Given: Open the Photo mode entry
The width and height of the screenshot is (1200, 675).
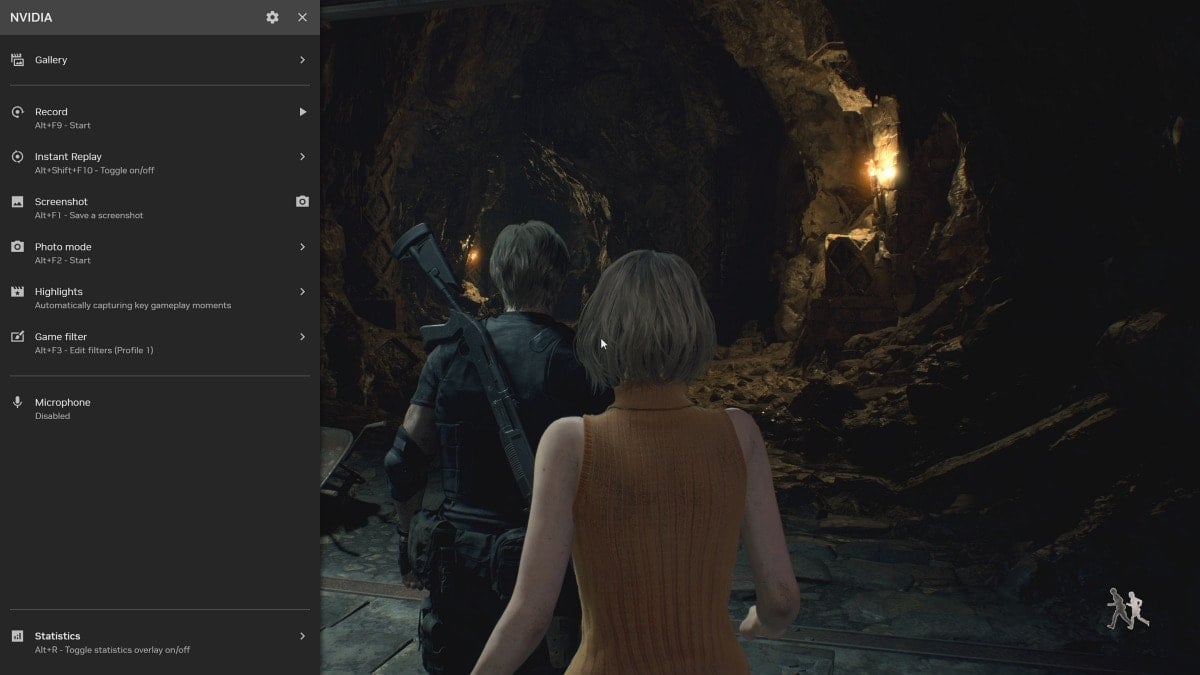Looking at the screenshot, I should 160,253.
